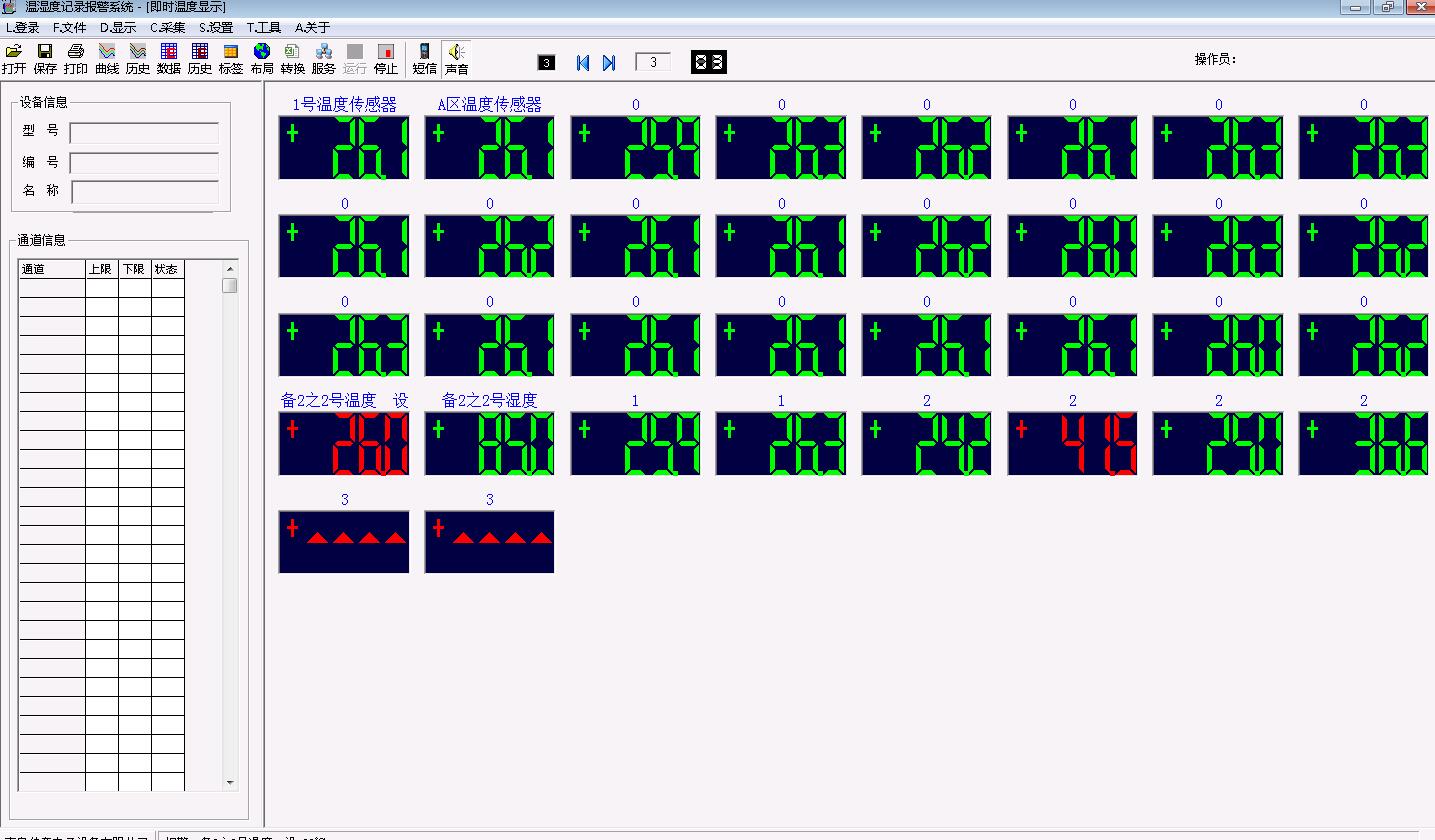Select the 布局 layout globe icon

pyautogui.click(x=262, y=58)
